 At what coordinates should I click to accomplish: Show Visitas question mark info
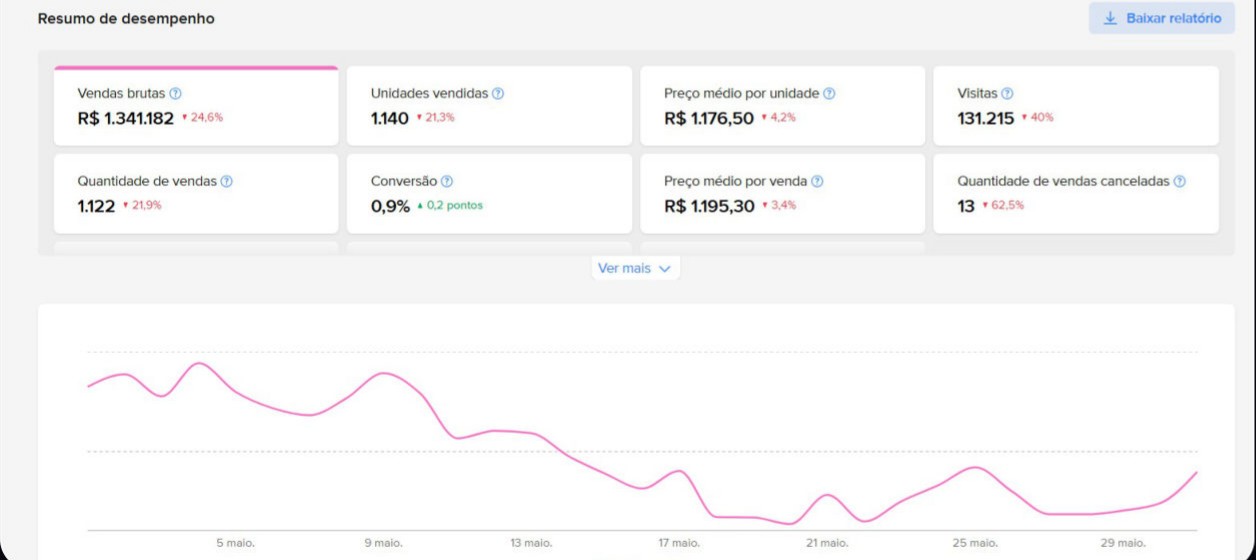tap(1007, 93)
